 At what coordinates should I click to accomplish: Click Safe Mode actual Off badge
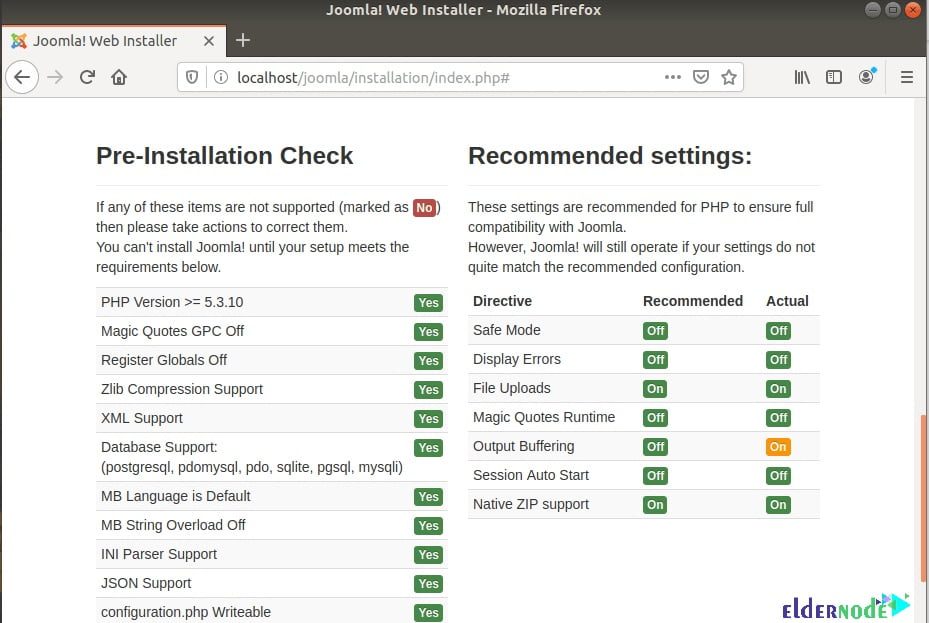778,331
